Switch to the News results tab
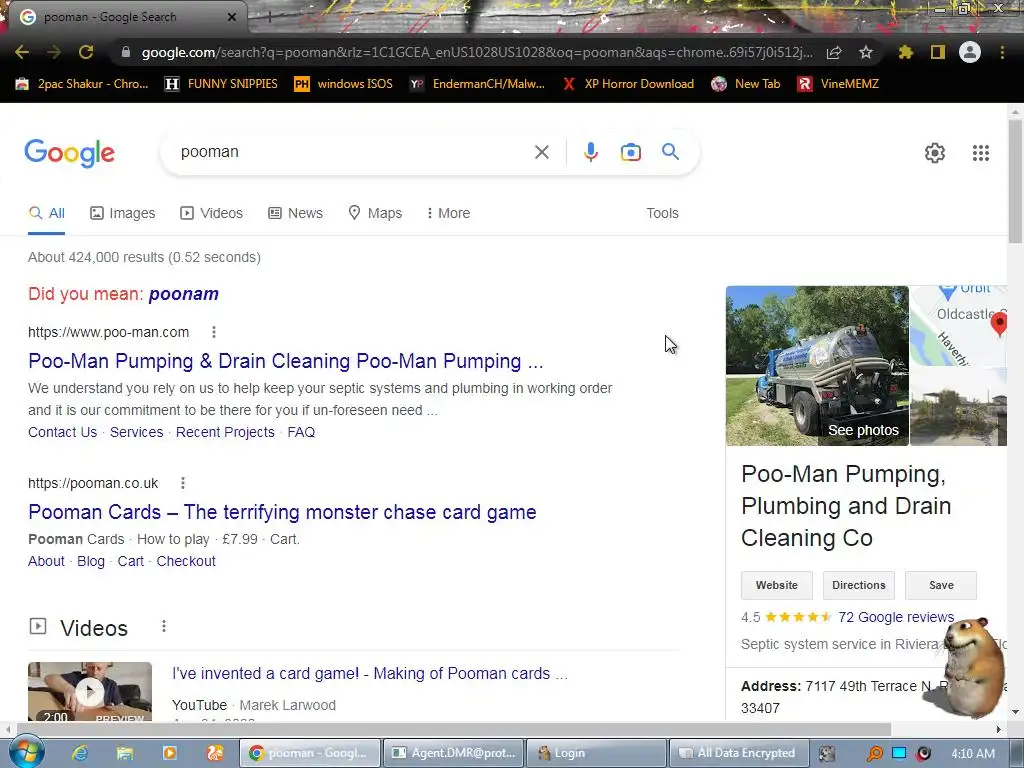The width and height of the screenshot is (1024, 768). 295,213
